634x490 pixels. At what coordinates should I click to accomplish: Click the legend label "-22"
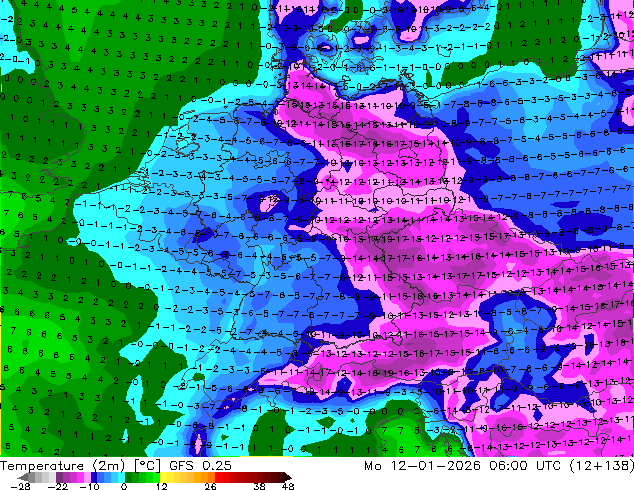(57, 486)
